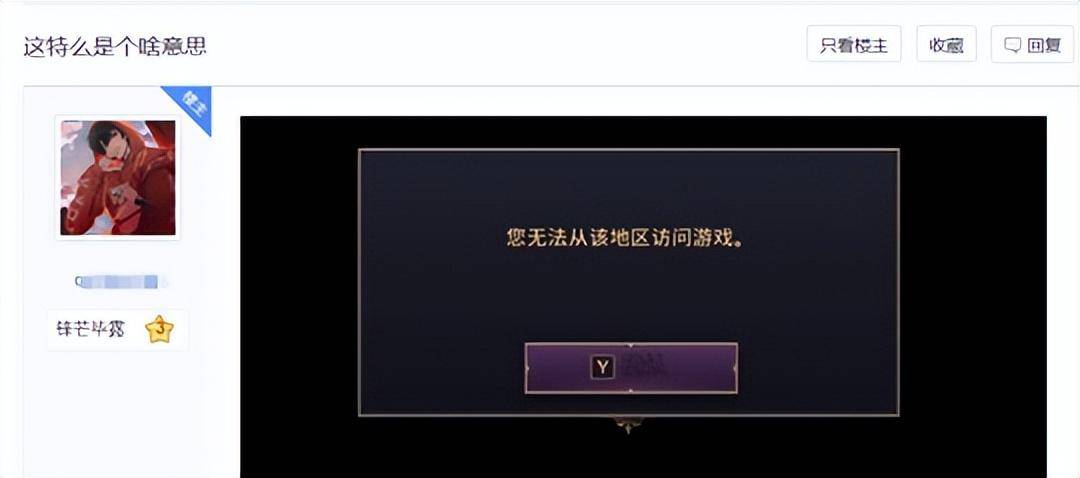Click the gold star level 3 icon

[x=160, y=330]
